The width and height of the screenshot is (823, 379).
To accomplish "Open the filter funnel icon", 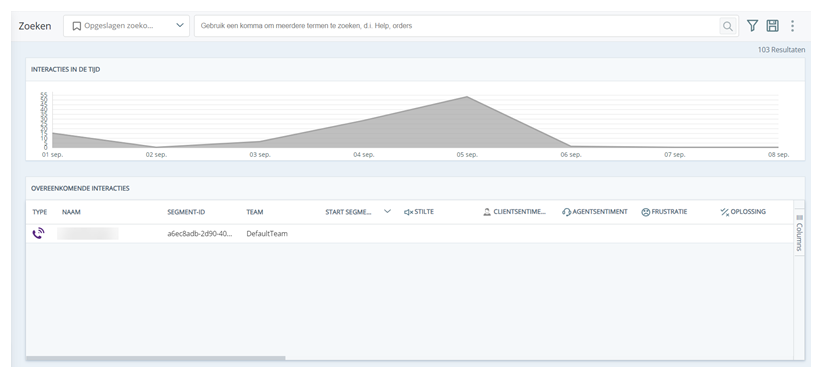I will [753, 26].
